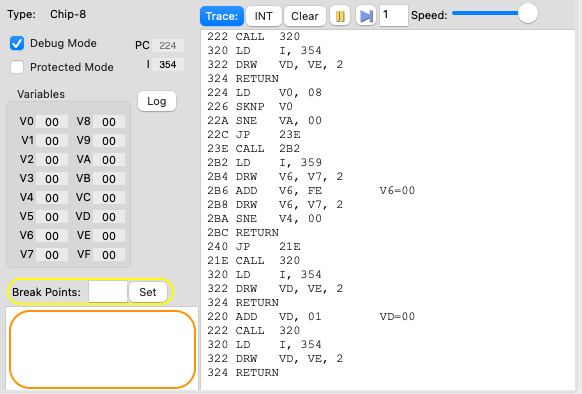Click trace line '22A SNE VA, 00'

tap(264, 121)
